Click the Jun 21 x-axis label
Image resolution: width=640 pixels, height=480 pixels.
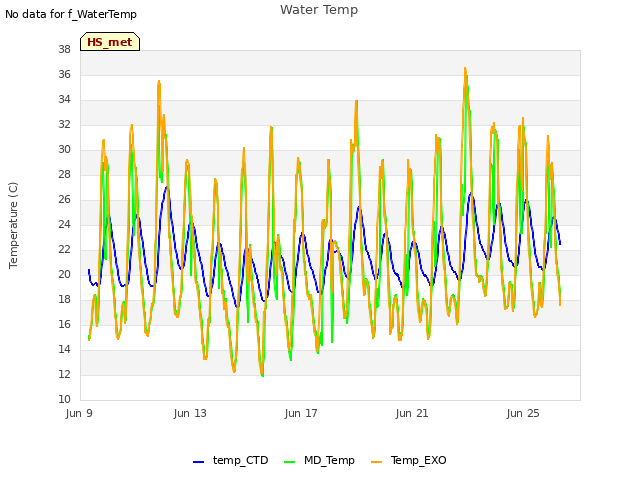tap(412, 413)
